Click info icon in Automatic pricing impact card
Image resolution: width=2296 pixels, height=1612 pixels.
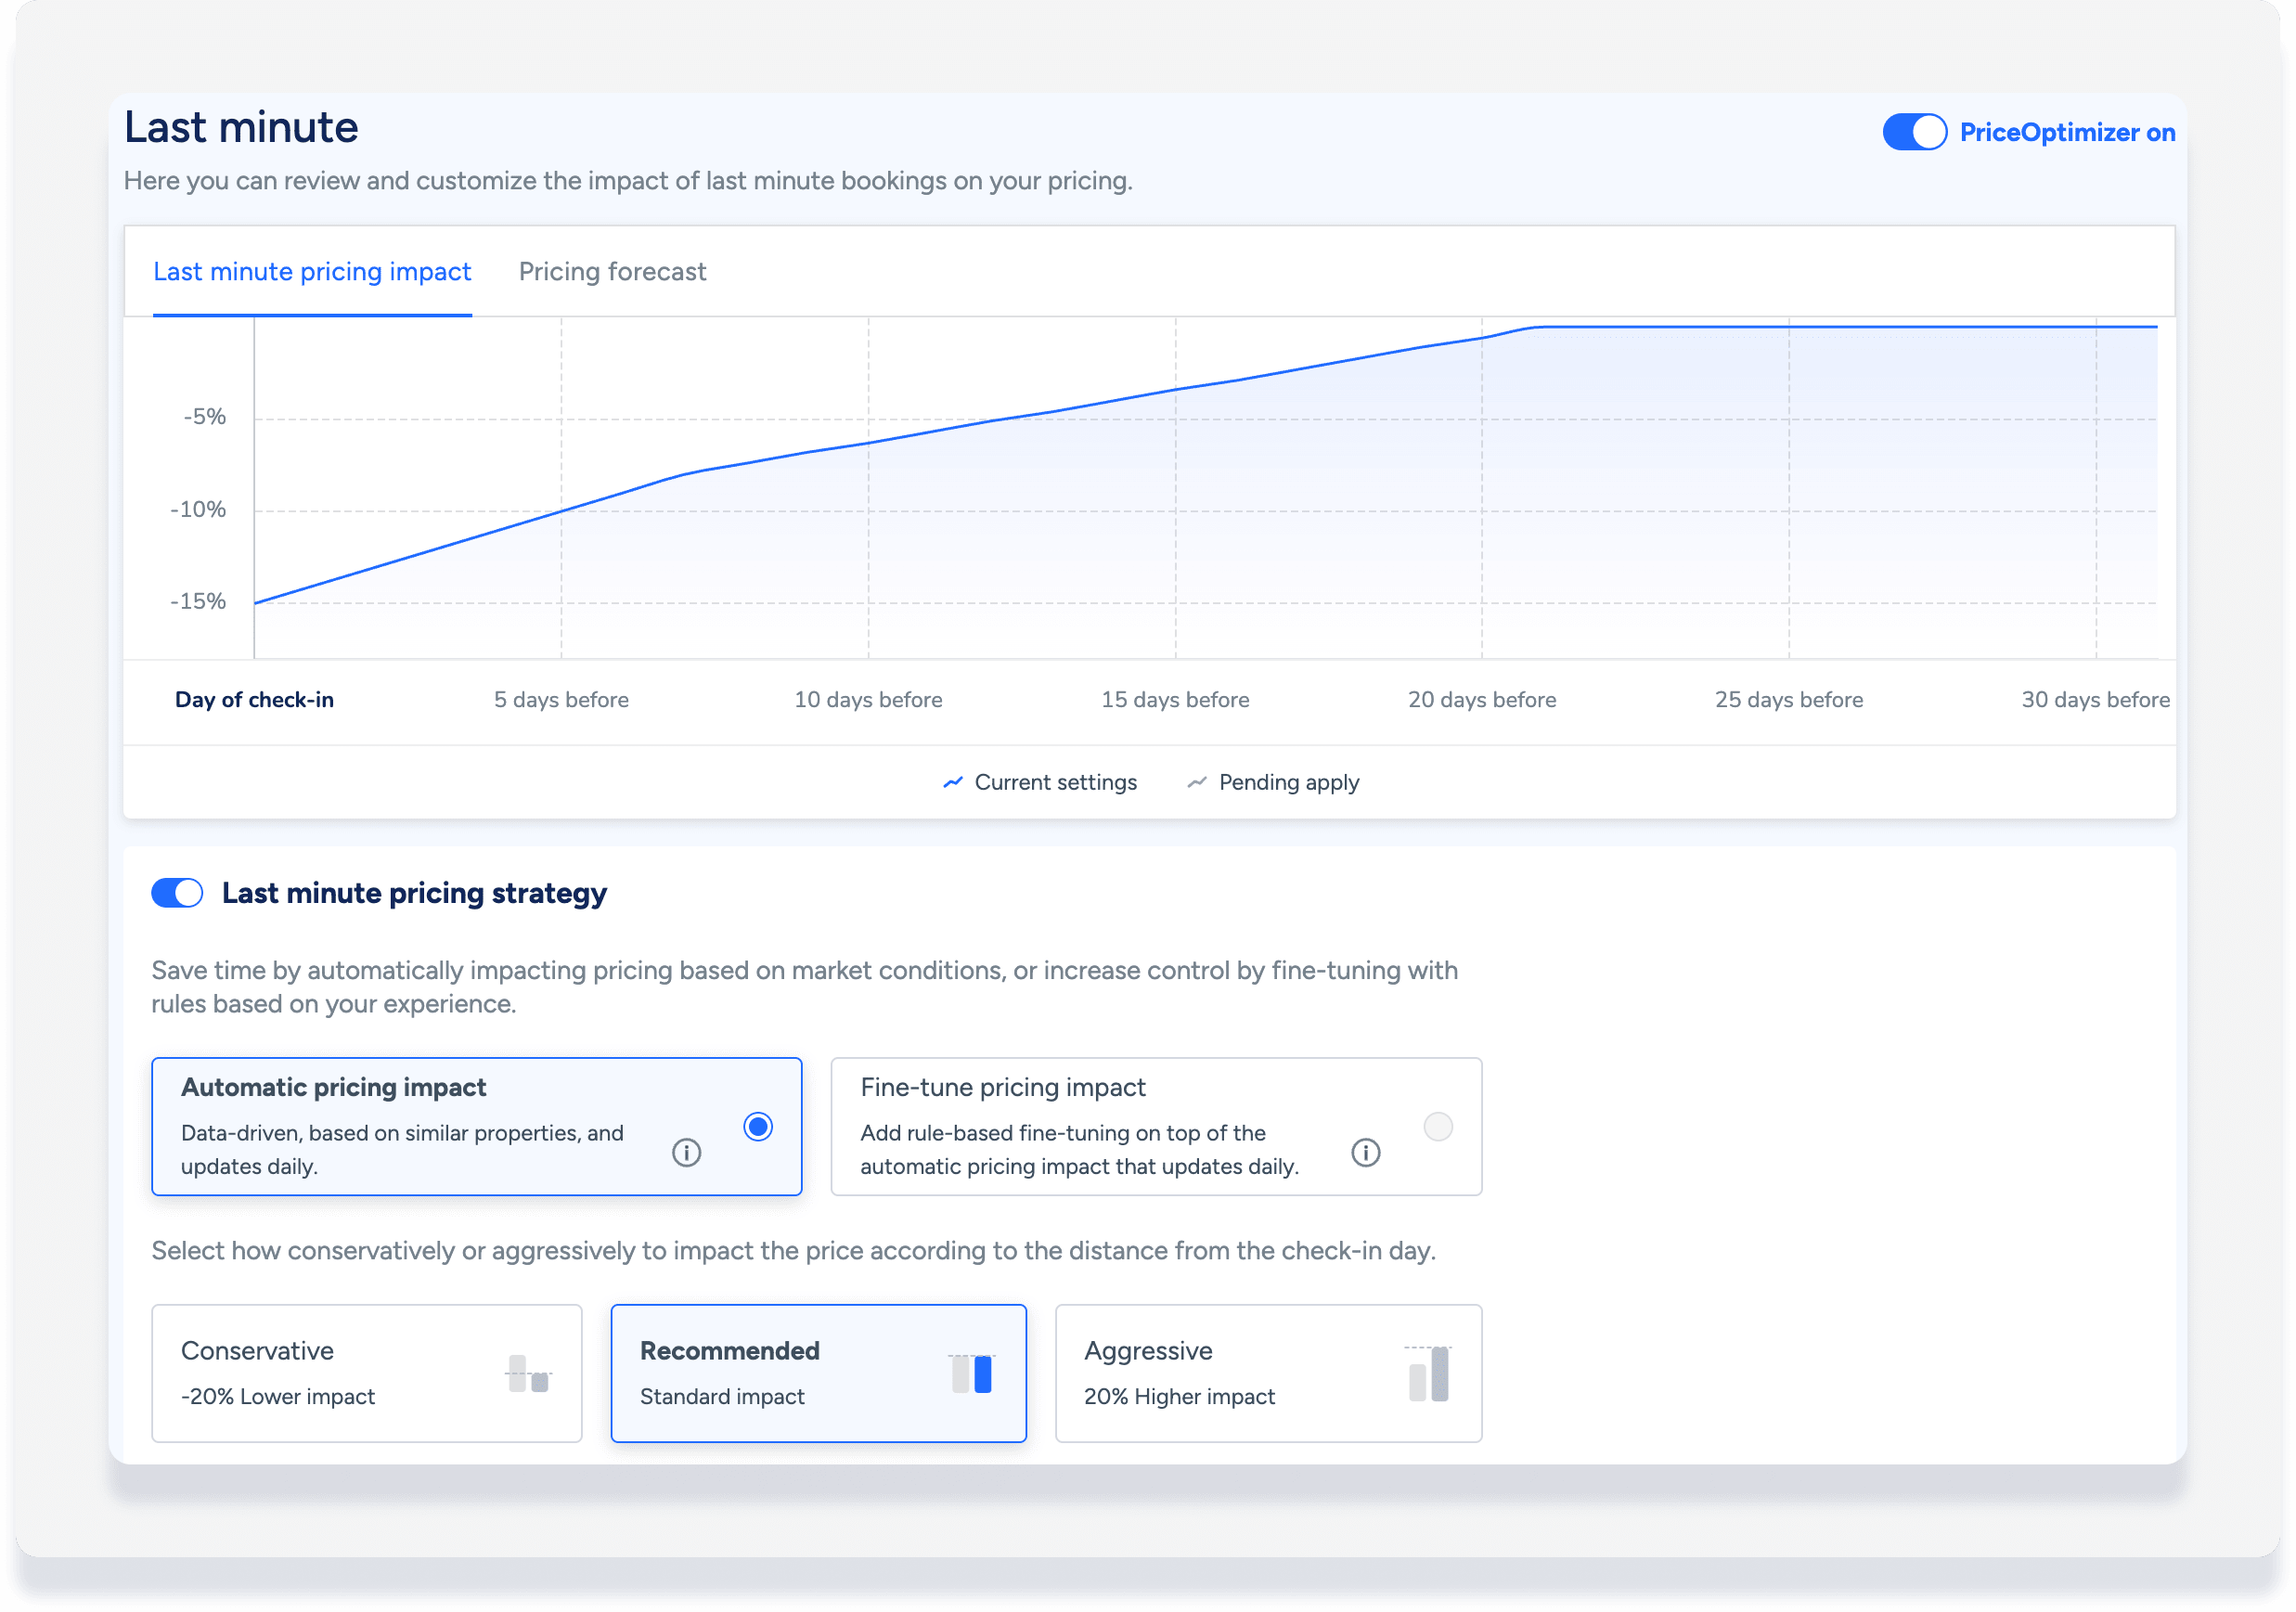686,1152
